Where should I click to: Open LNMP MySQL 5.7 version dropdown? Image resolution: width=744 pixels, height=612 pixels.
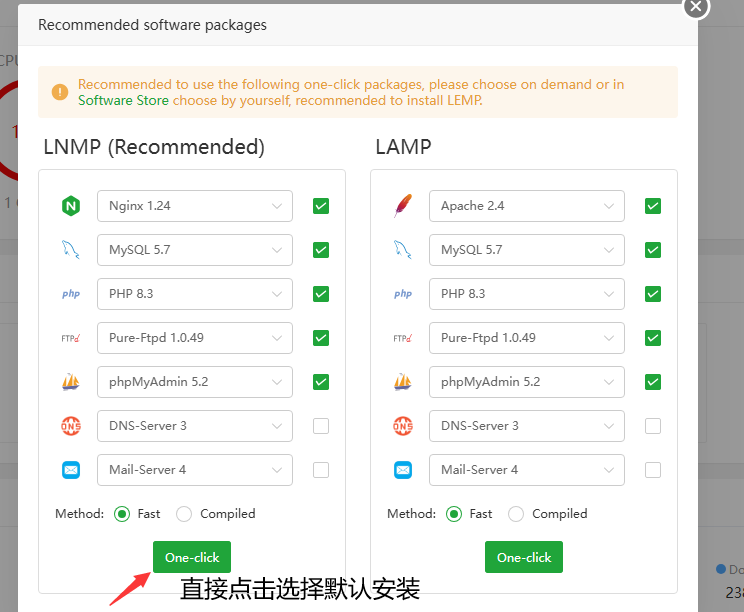click(x=195, y=250)
